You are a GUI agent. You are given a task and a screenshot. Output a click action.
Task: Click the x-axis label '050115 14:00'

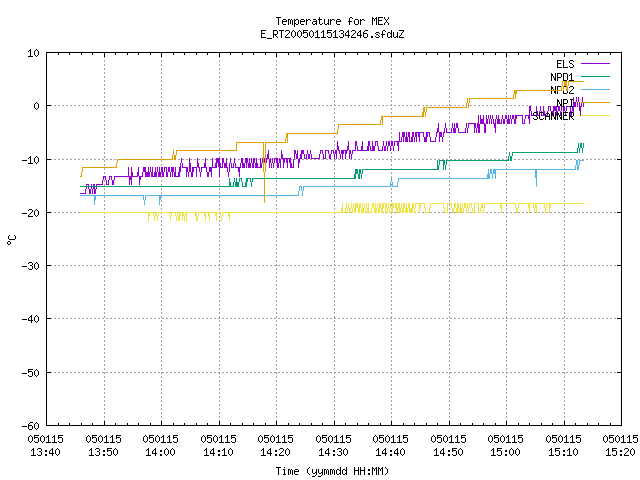pyautogui.click(x=160, y=445)
